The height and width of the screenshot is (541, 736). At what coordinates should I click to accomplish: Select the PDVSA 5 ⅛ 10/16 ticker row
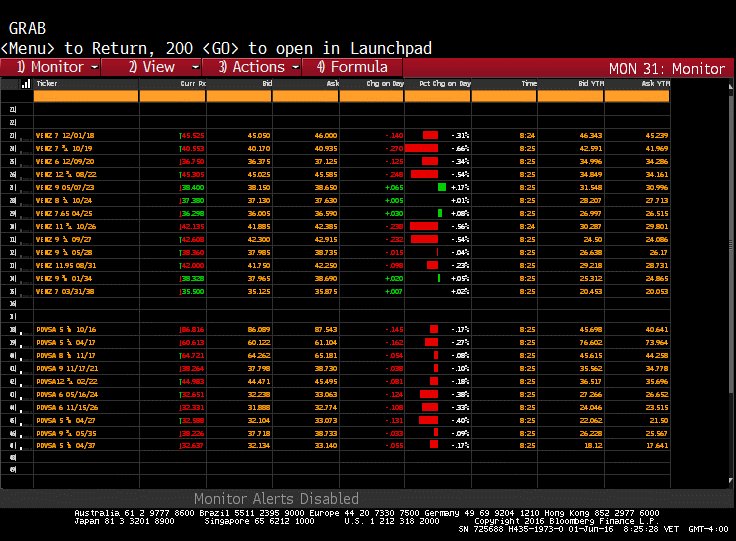pos(64,328)
